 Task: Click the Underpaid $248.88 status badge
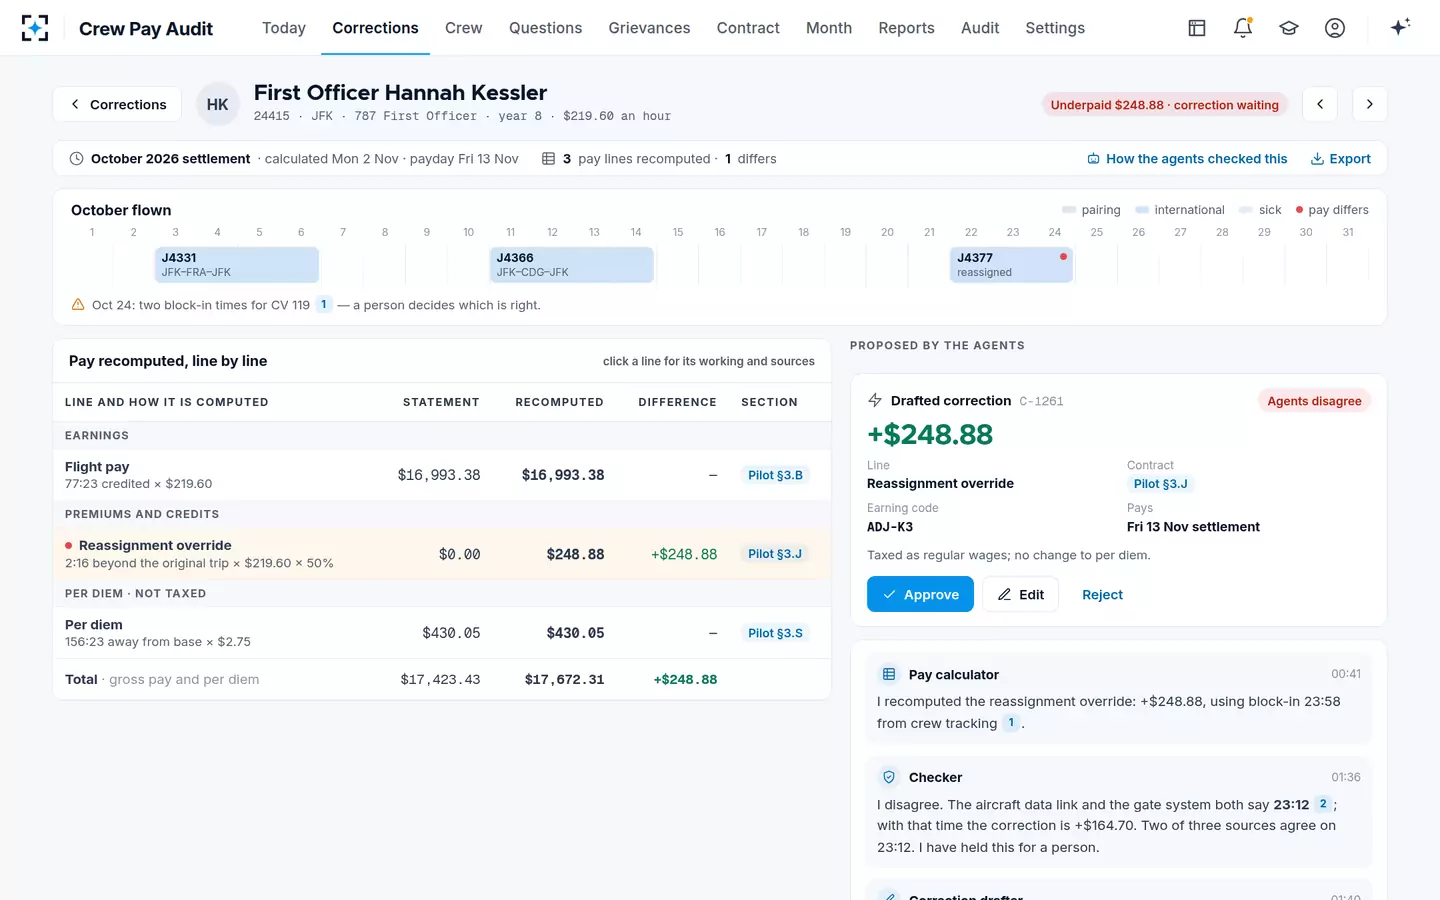click(1165, 104)
